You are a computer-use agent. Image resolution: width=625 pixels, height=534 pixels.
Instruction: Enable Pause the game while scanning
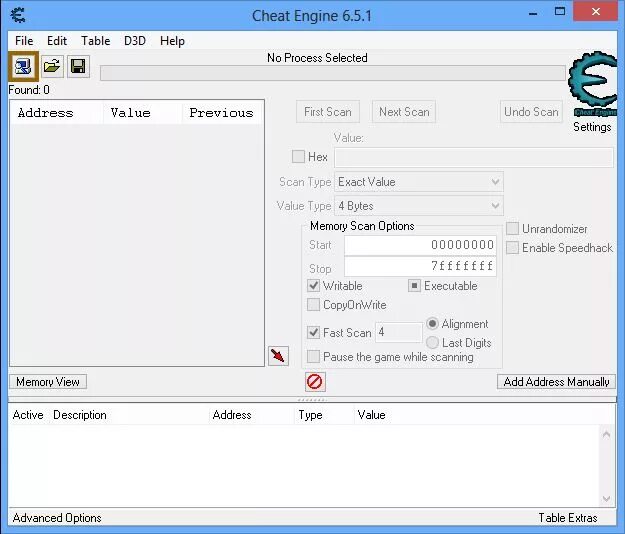pyautogui.click(x=313, y=356)
